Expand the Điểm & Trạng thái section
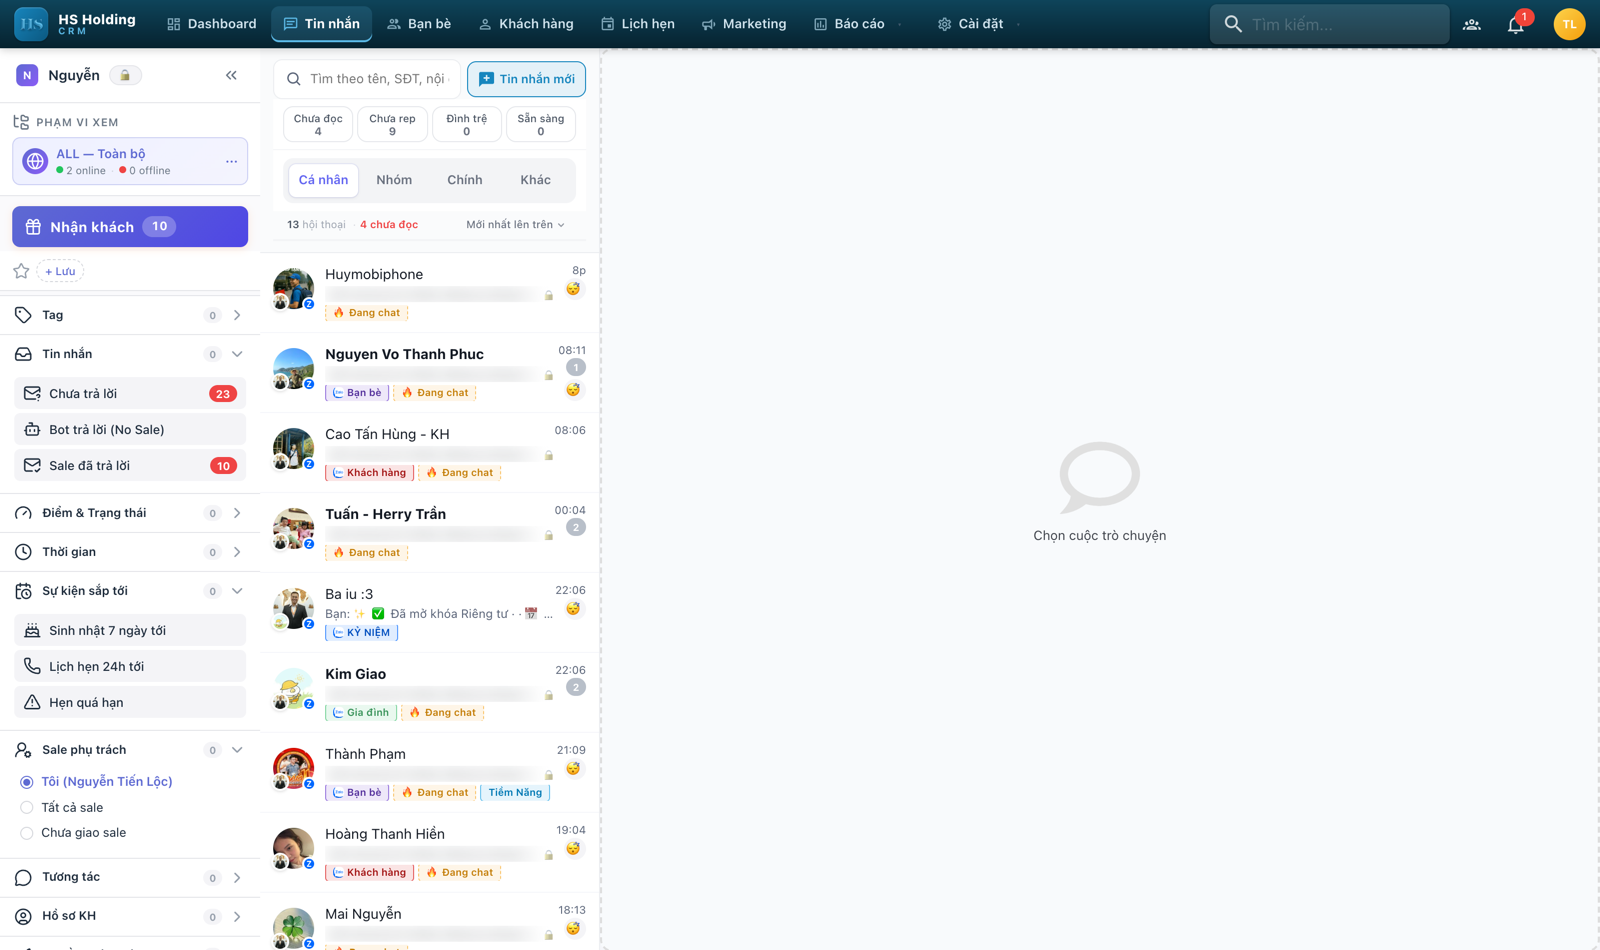The width and height of the screenshot is (1600, 950). (237, 513)
